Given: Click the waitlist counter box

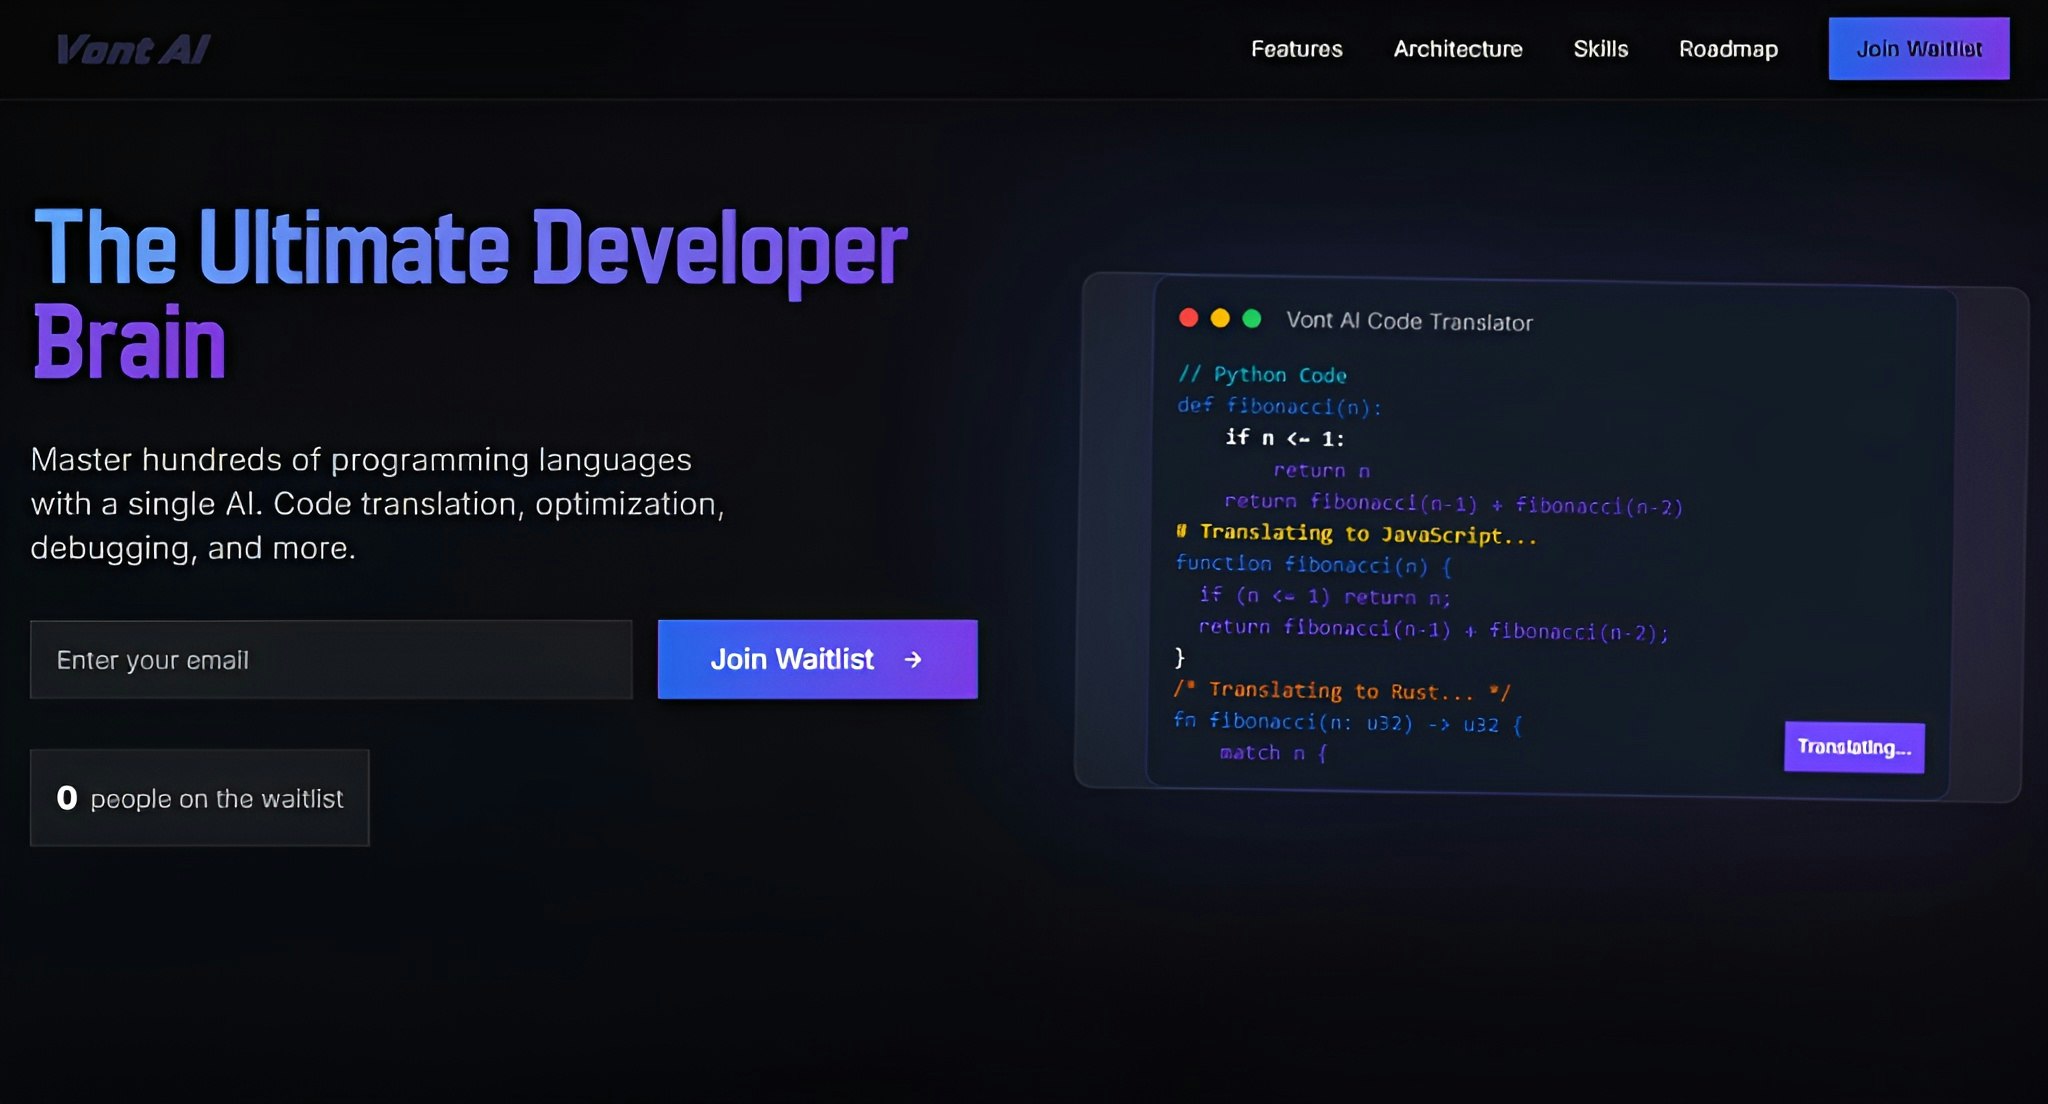Looking at the screenshot, I should (200, 798).
